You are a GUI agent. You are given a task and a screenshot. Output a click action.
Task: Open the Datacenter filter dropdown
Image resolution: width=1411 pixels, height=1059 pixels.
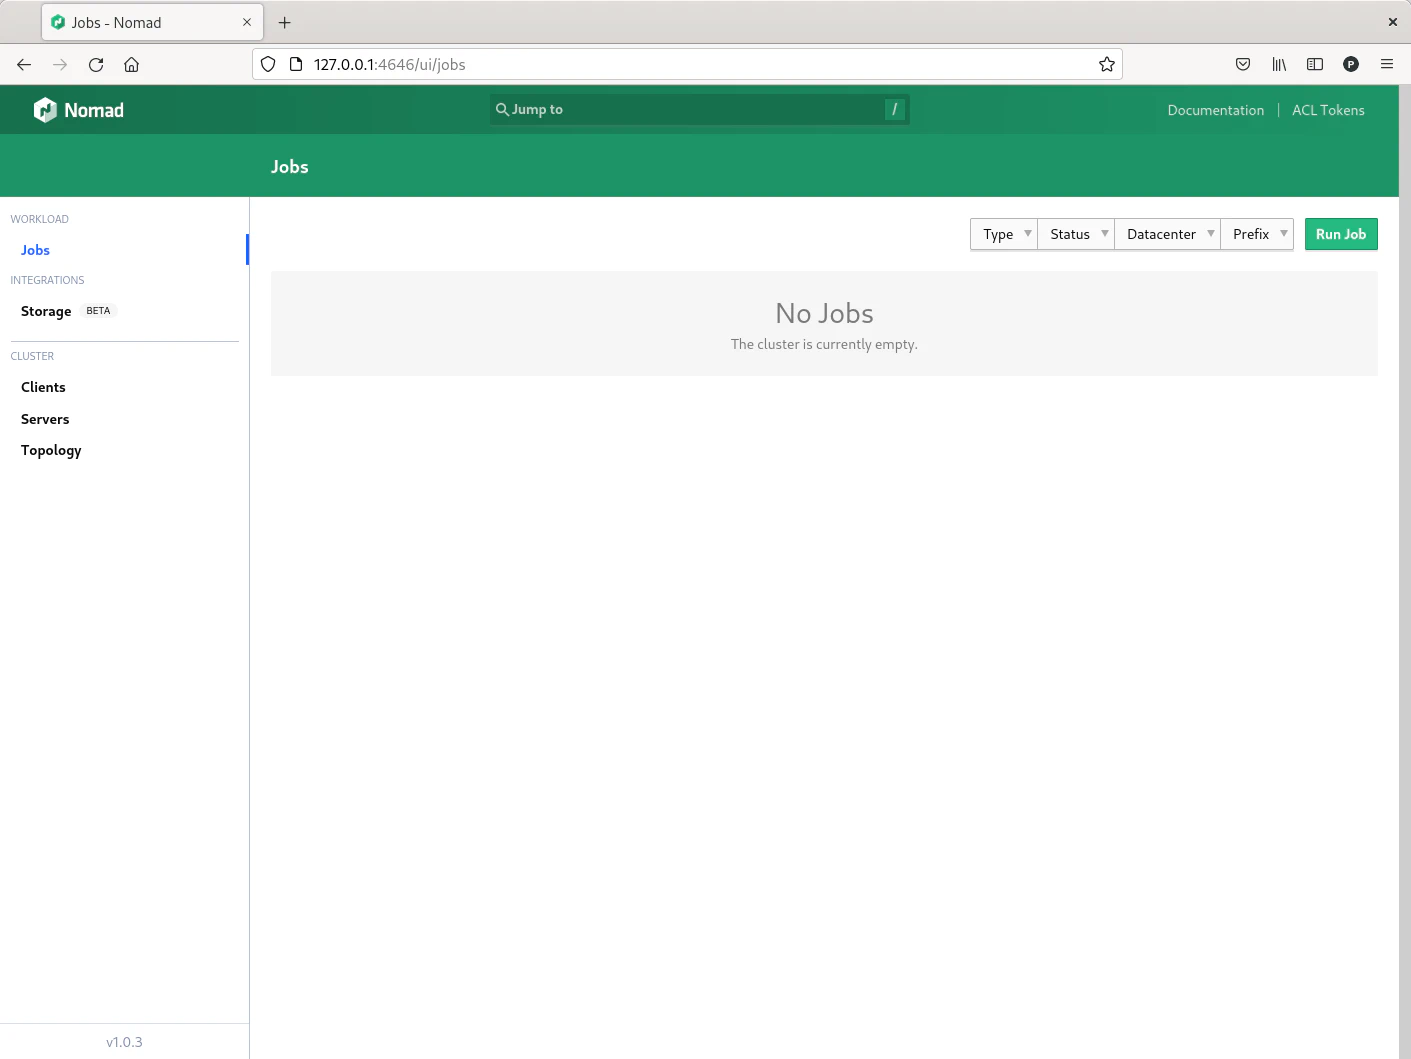(1167, 234)
